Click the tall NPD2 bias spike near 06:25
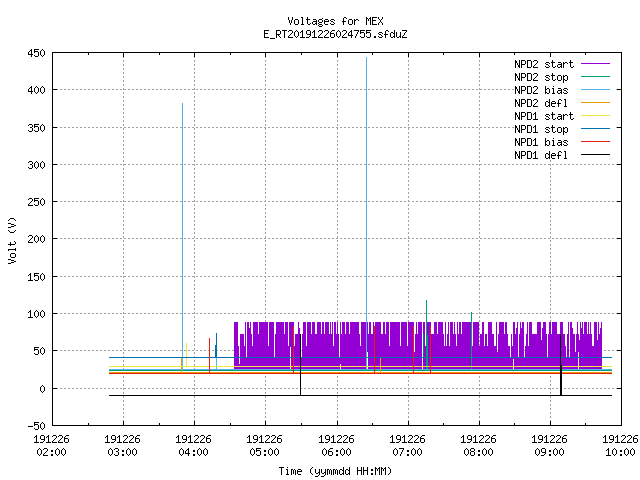Viewport: 640px width, 480px height. pyautogui.click(x=367, y=212)
